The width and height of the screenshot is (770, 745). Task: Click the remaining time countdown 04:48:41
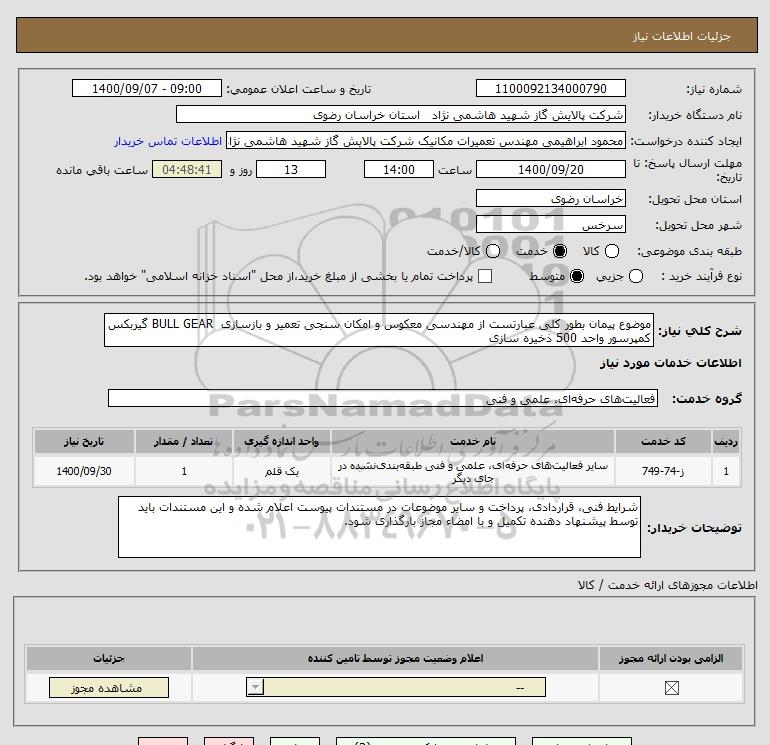point(187,169)
